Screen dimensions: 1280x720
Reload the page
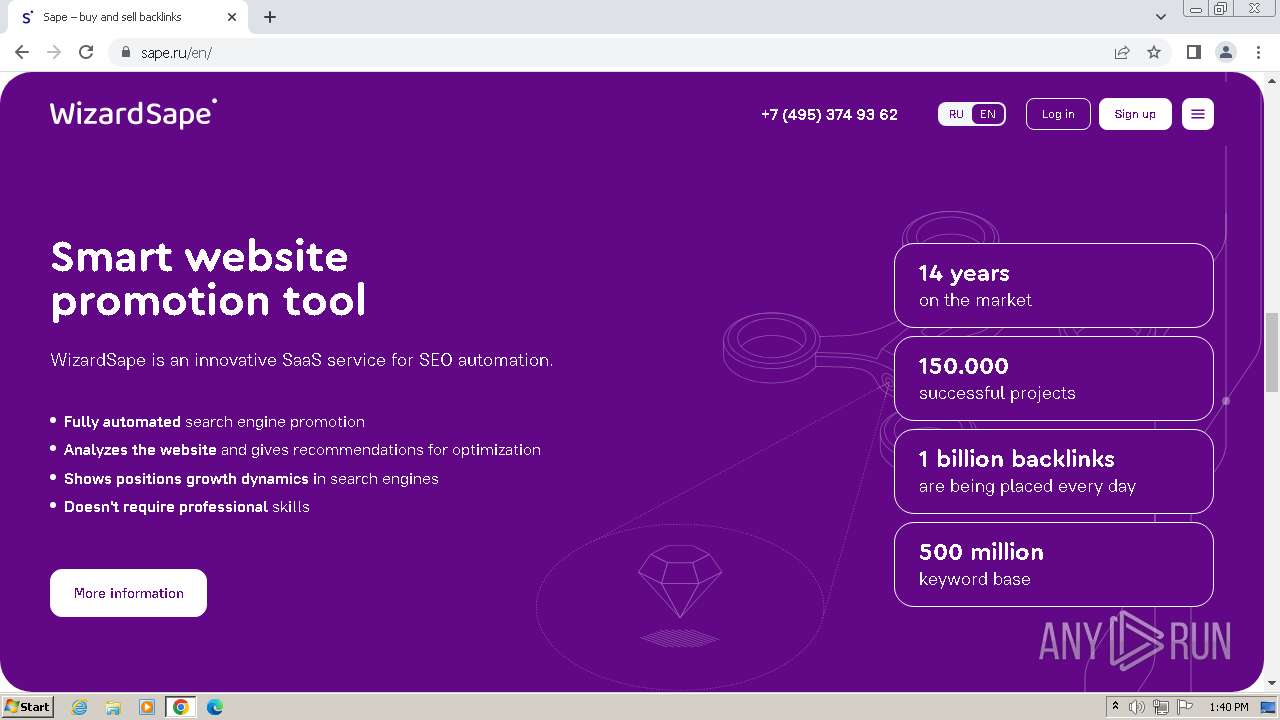[86, 52]
